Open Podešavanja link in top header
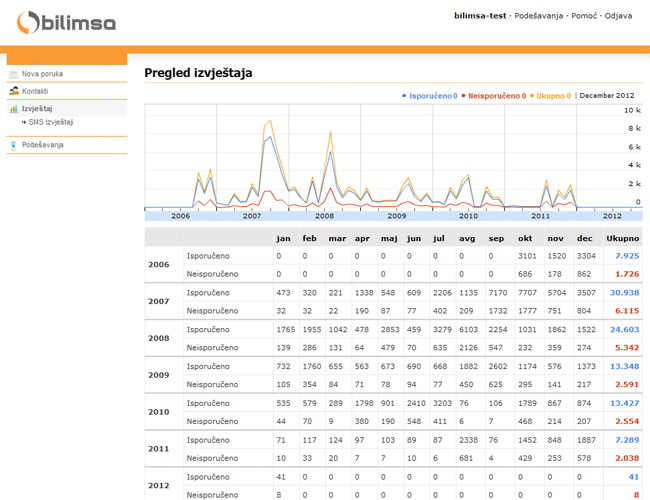 (538, 16)
